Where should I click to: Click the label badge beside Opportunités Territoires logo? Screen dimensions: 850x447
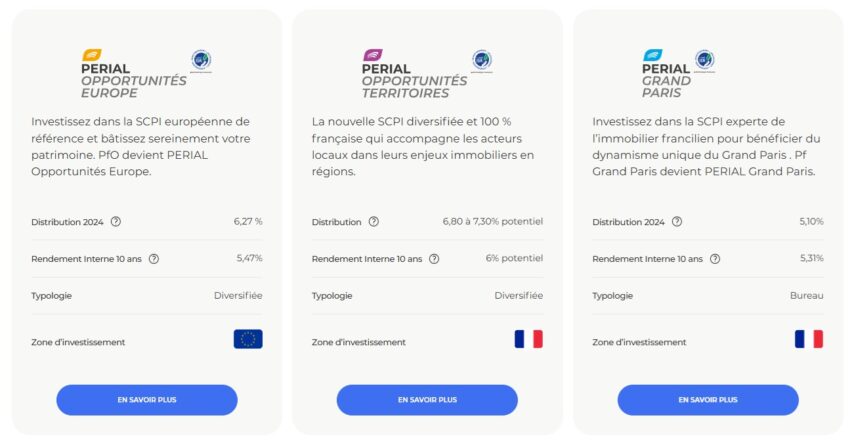point(482,61)
